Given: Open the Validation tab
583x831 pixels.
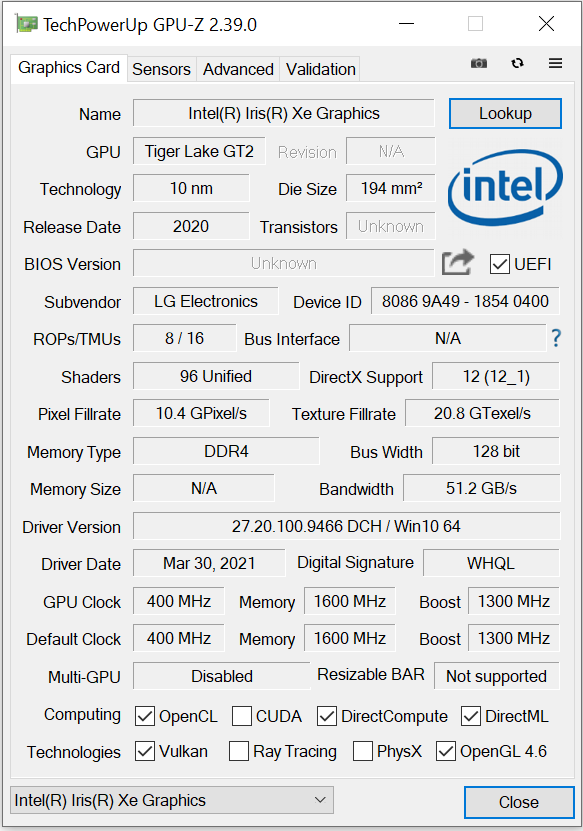Looking at the screenshot, I should (320, 69).
